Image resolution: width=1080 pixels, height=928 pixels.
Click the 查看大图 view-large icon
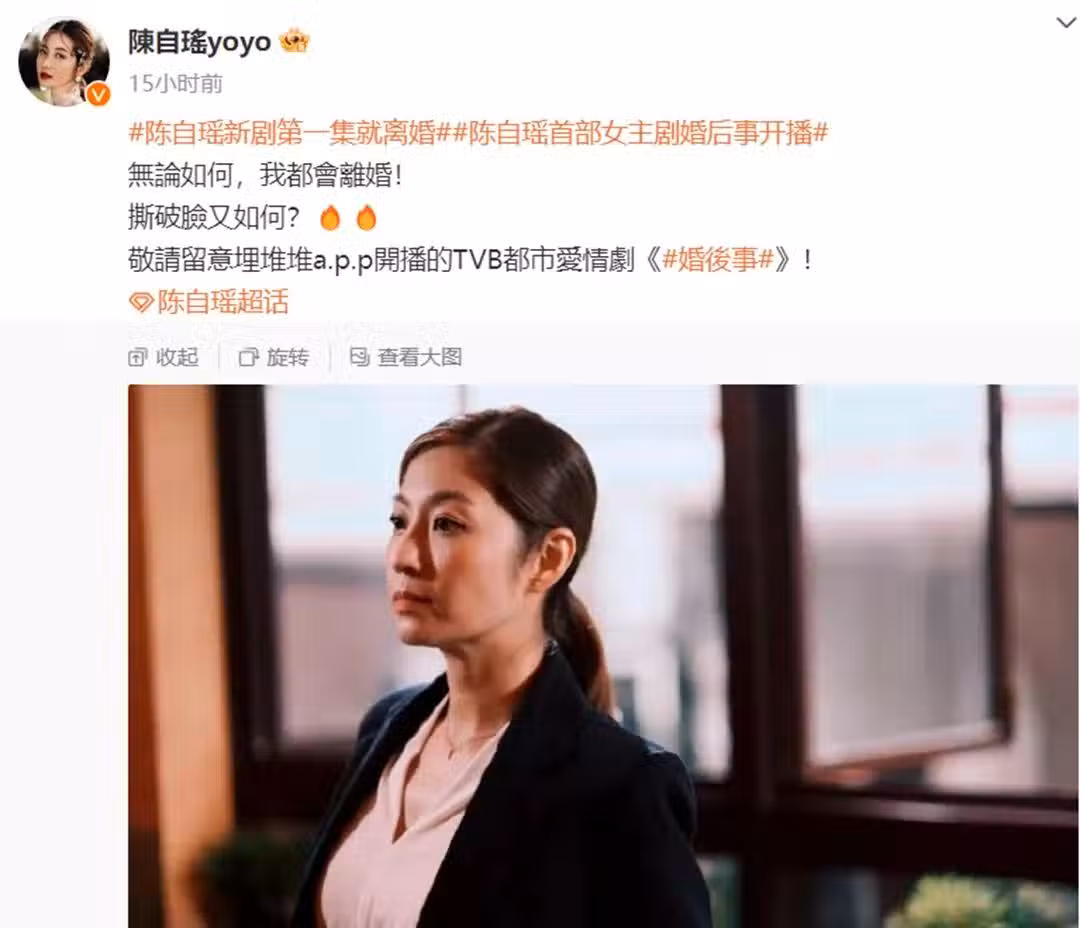pos(360,357)
